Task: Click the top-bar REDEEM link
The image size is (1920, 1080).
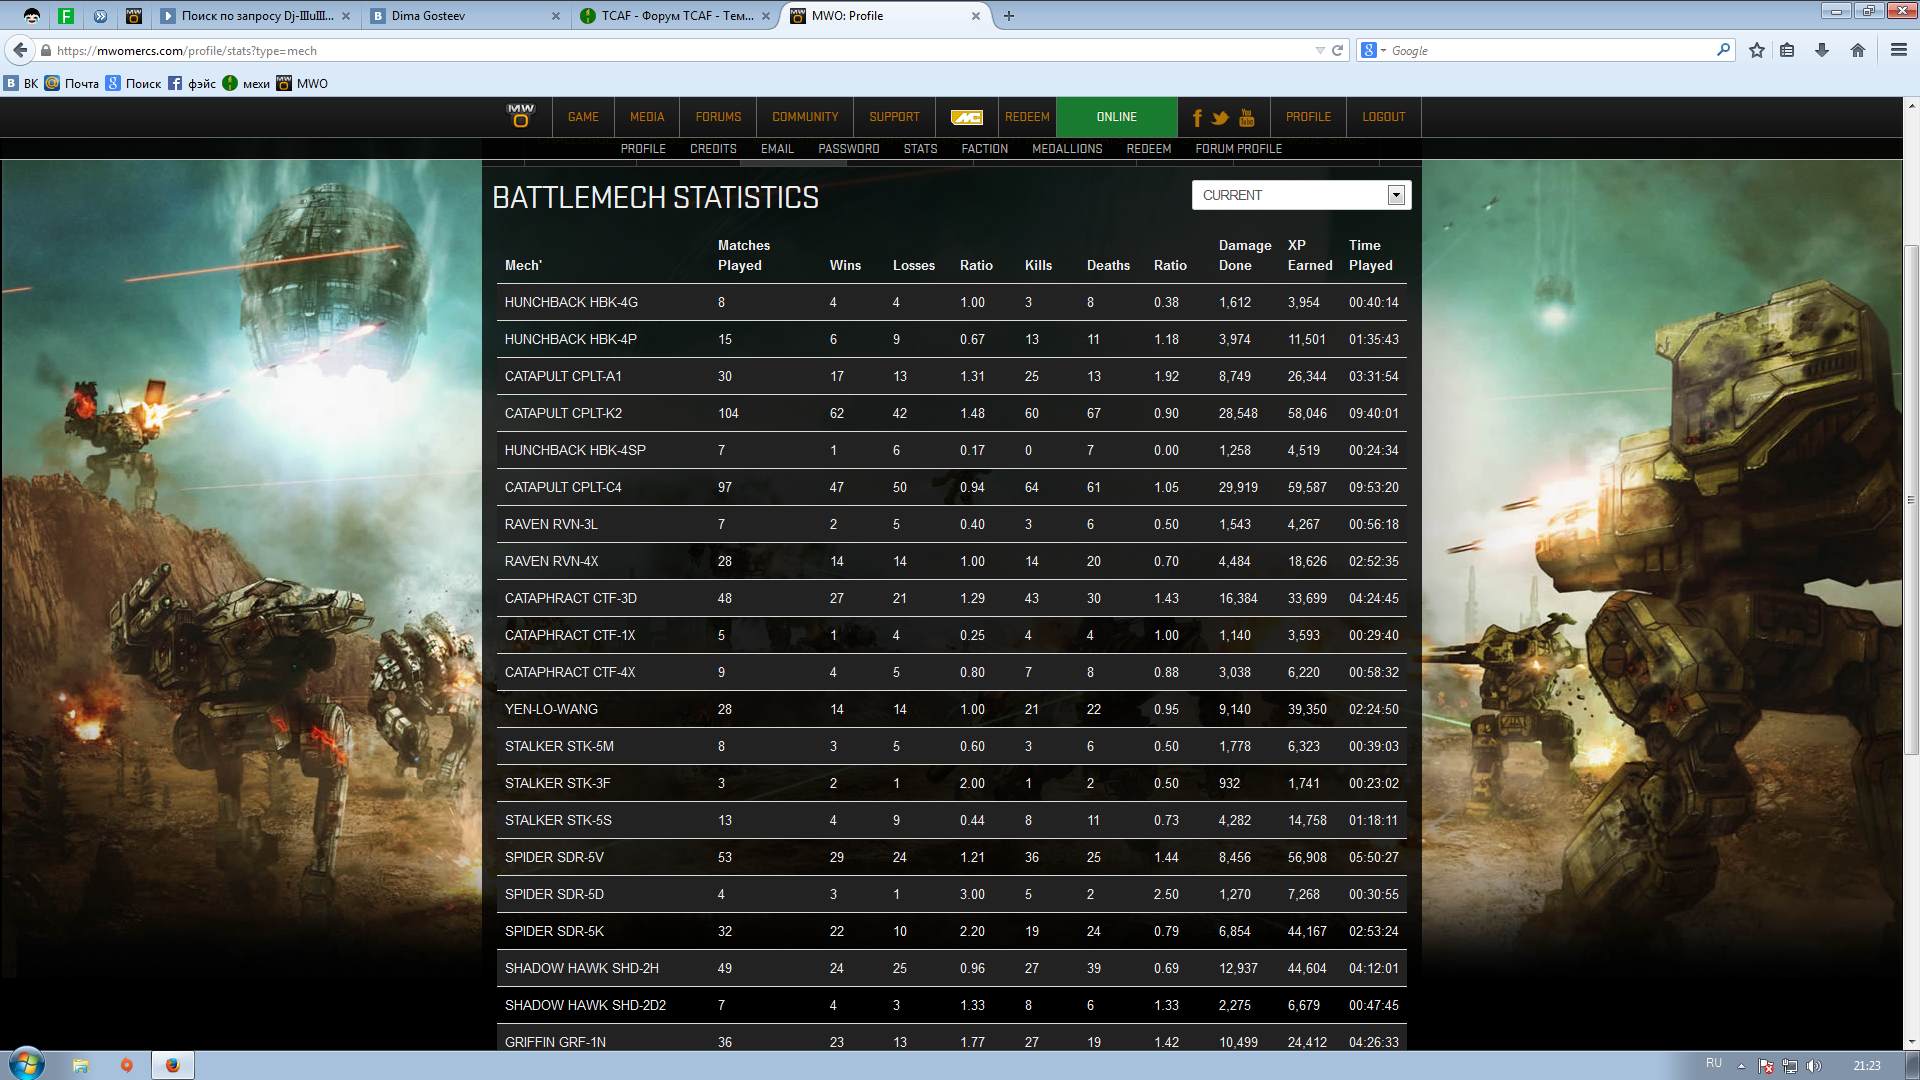Action: 1027,117
